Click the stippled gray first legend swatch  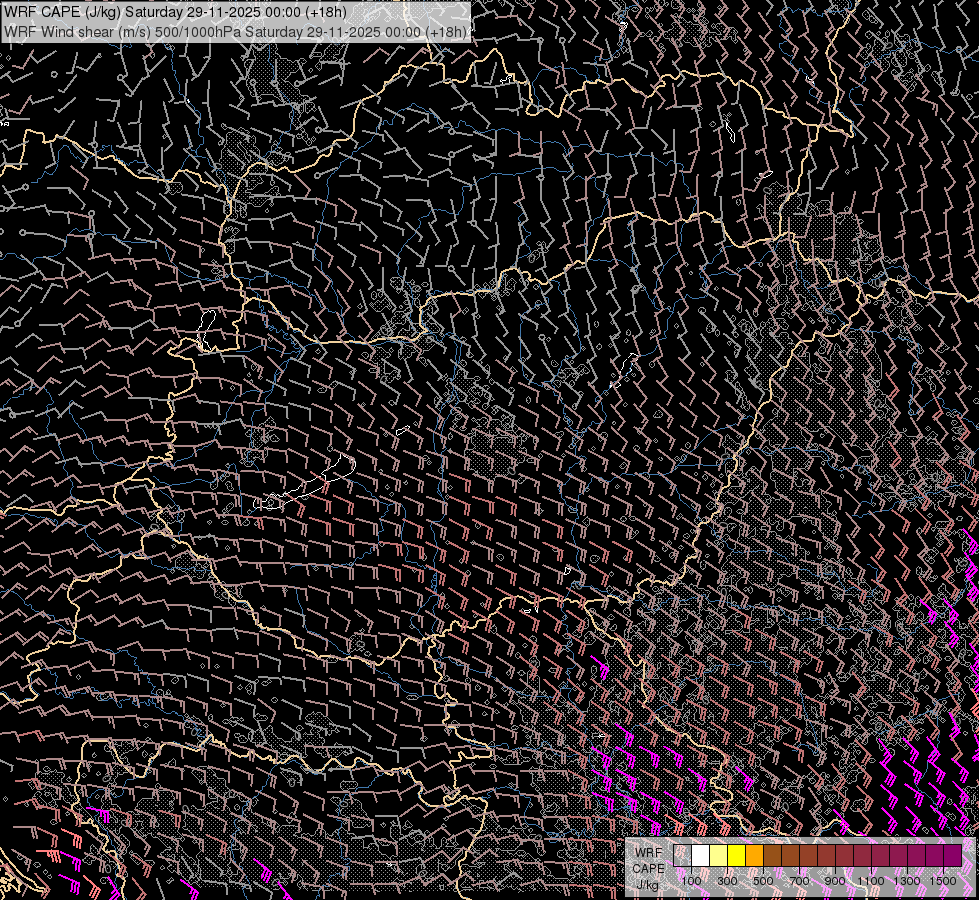point(682,856)
